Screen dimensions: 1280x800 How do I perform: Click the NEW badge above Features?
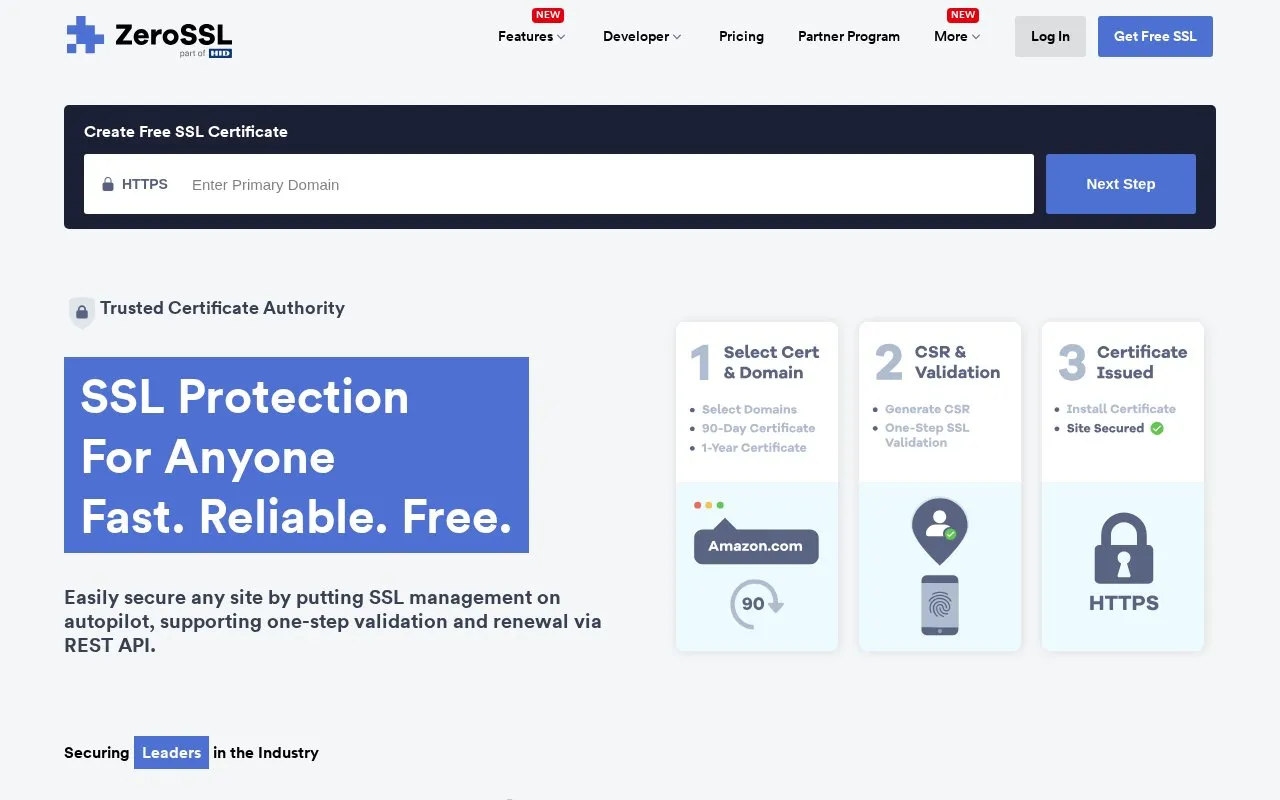pos(548,15)
